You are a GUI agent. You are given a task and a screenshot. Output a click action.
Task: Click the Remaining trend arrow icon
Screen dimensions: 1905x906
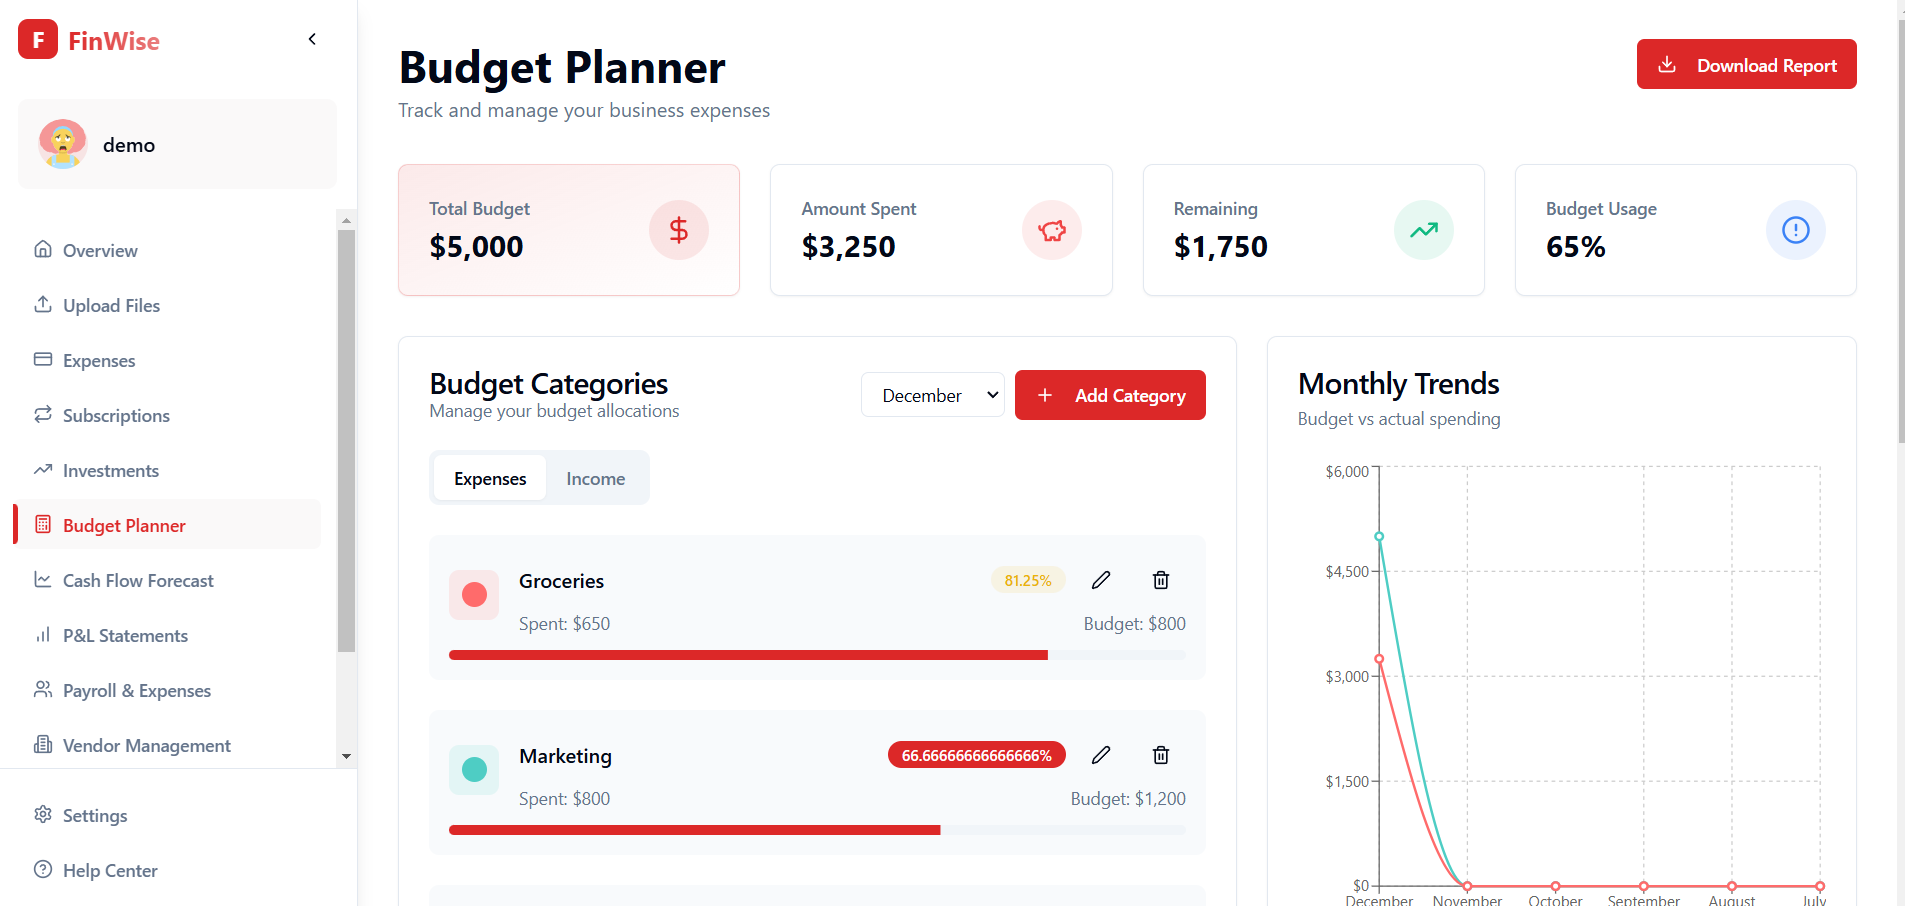tap(1423, 230)
